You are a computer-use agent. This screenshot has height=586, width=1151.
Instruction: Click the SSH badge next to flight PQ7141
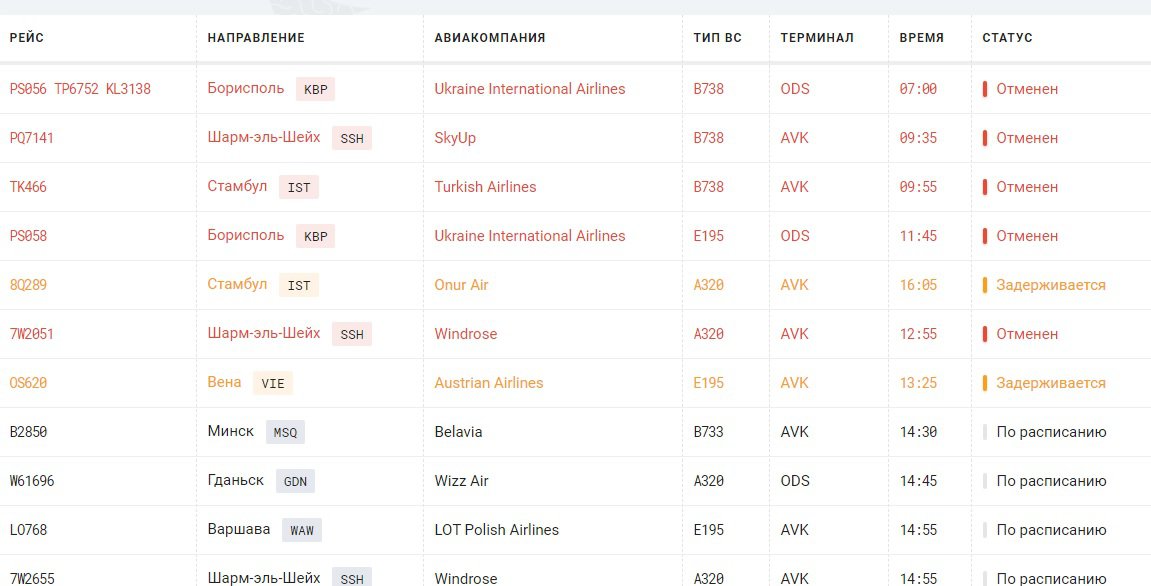[352, 138]
